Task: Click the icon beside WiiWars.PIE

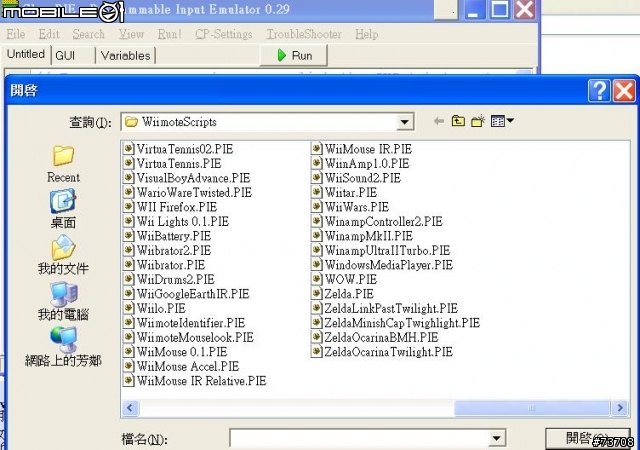Action: pyautogui.click(x=317, y=207)
